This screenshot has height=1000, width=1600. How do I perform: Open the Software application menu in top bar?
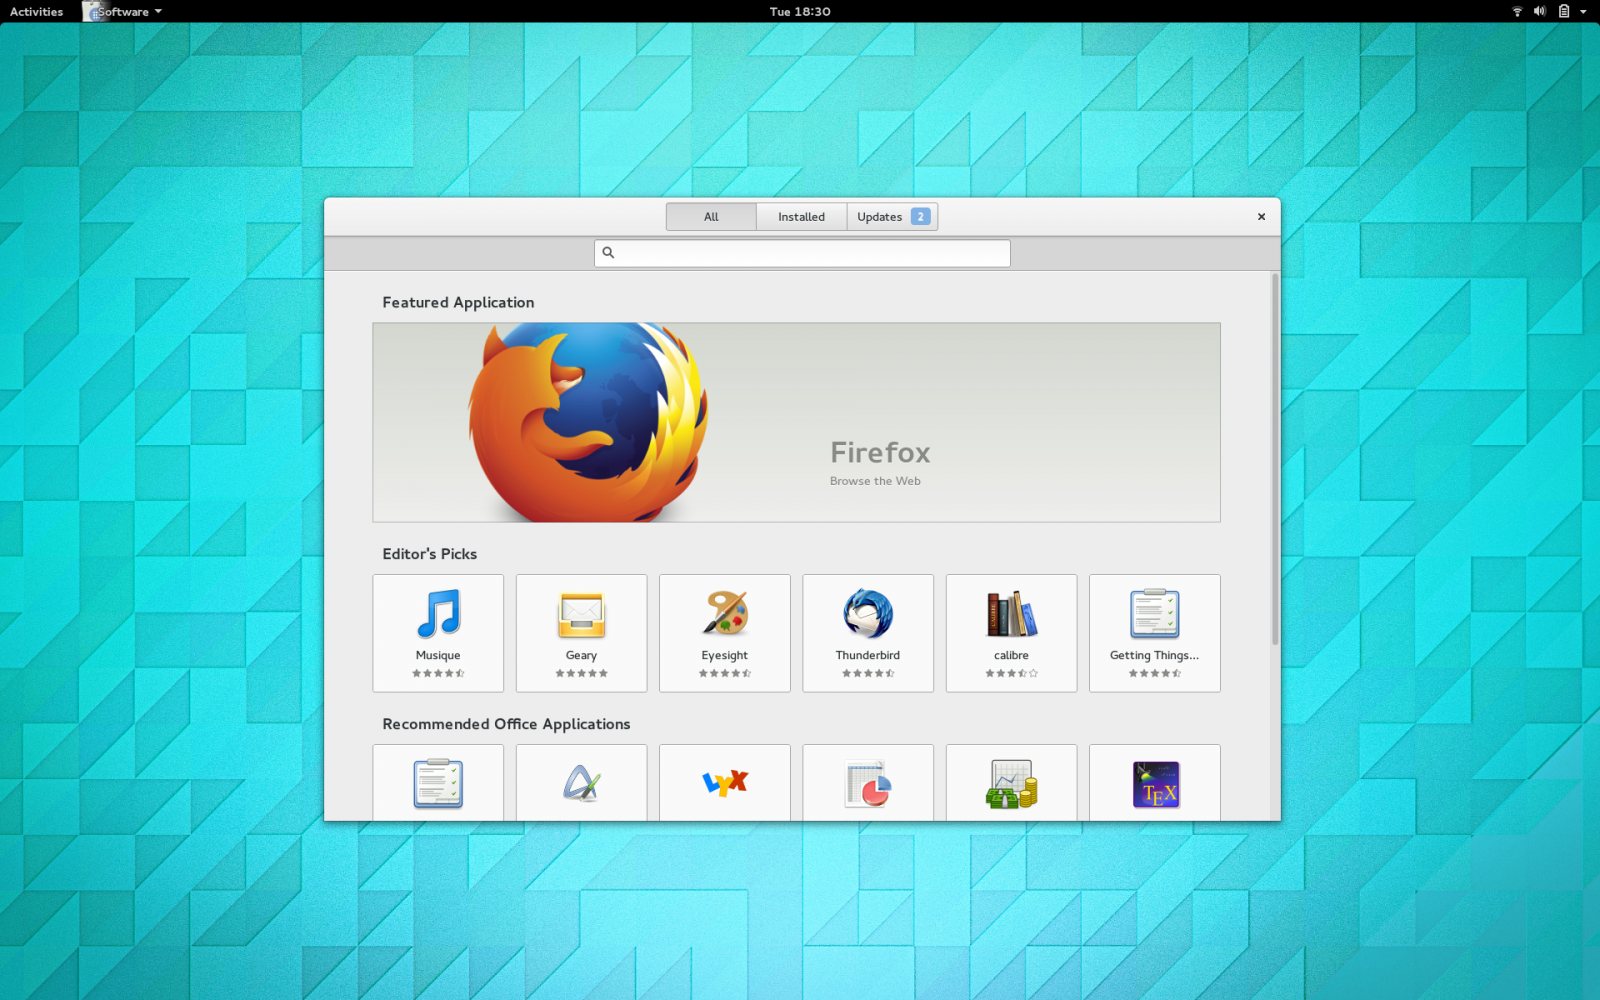[123, 11]
